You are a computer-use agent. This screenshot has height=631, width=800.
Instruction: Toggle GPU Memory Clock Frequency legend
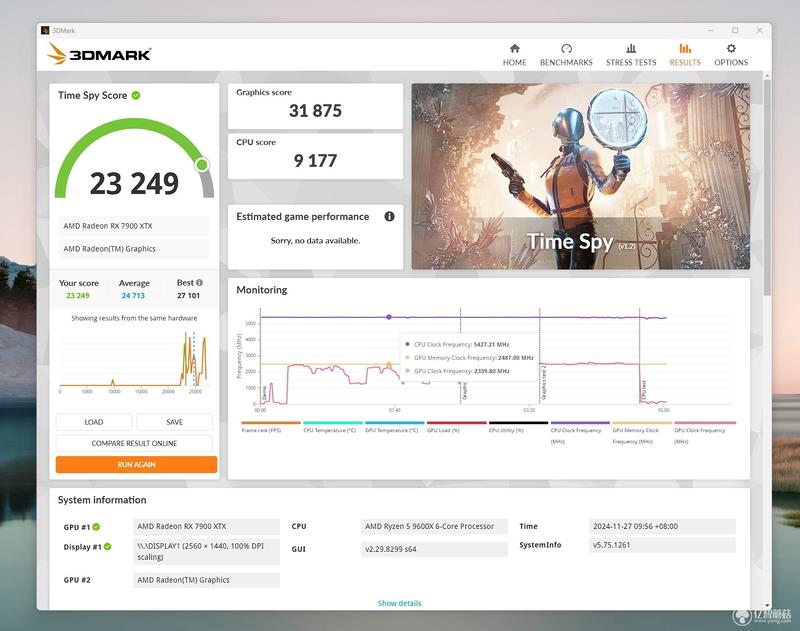(642, 433)
